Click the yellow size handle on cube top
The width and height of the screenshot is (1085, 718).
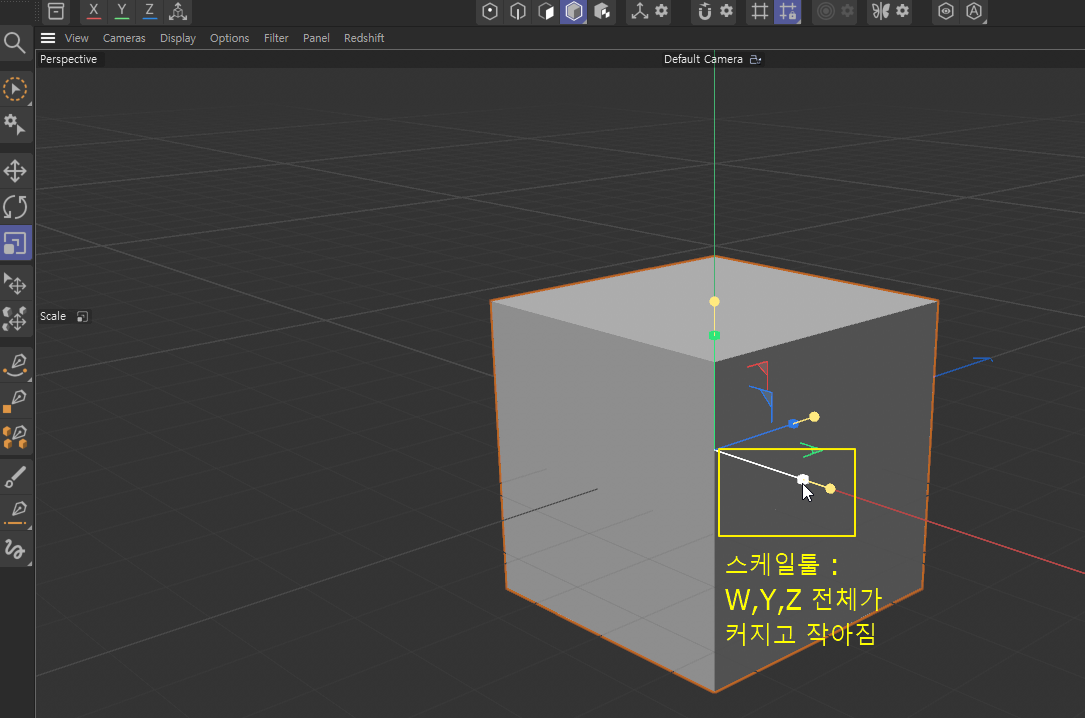click(715, 302)
